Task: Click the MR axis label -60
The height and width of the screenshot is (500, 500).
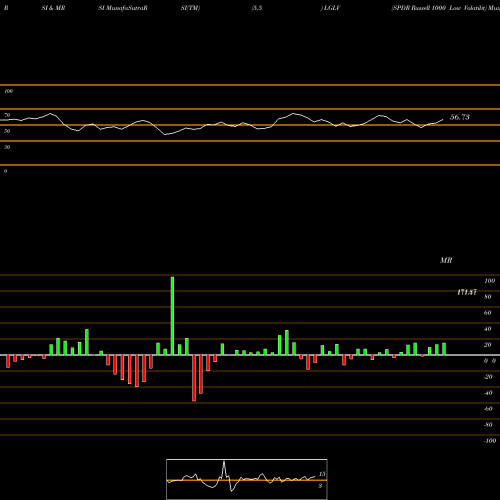Action: click(x=488, y=409)
